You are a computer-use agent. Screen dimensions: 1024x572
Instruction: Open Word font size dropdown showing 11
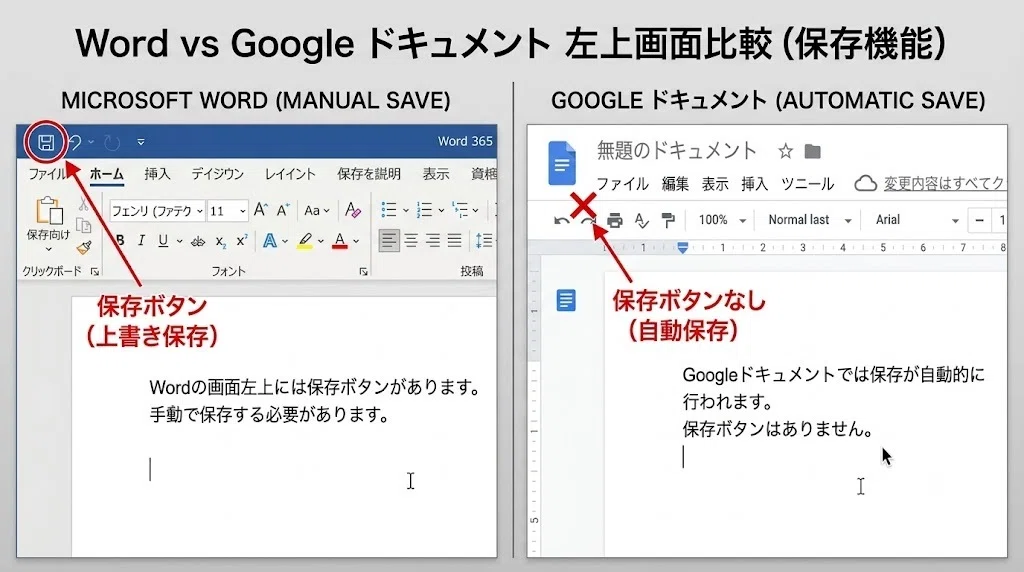point(228,211)
